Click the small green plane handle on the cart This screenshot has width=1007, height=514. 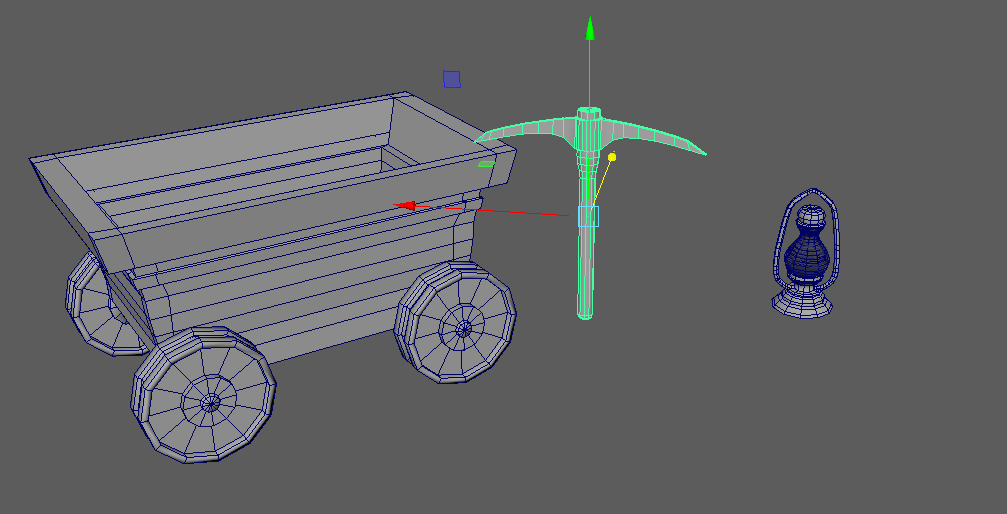coord(486,164)
